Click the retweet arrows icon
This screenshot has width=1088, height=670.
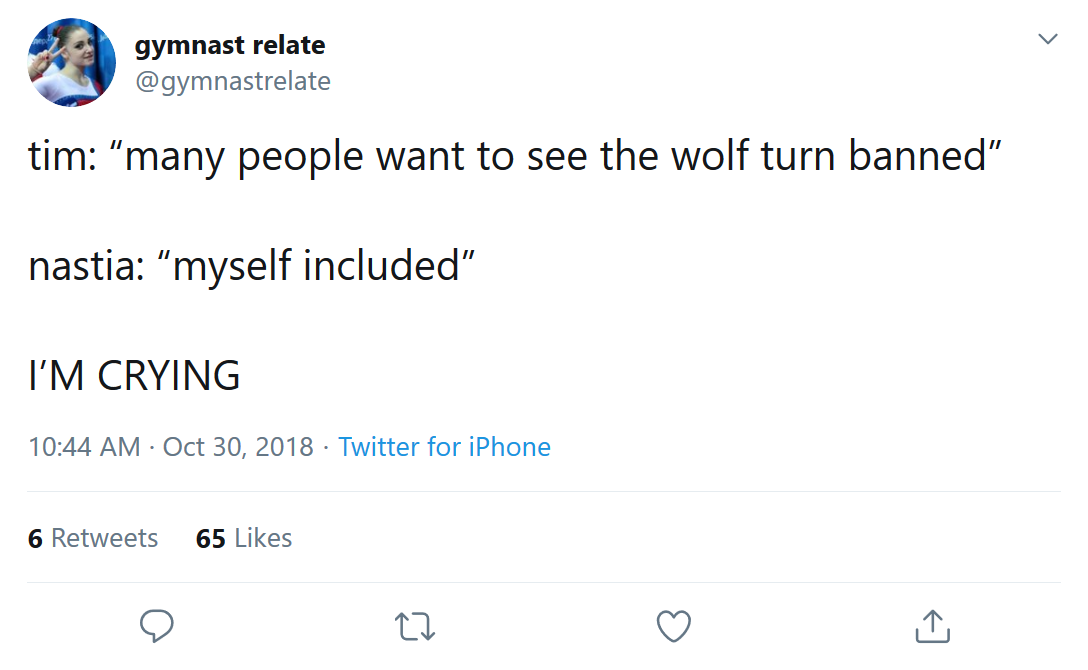pyautogui.click(x=415, y=626)
